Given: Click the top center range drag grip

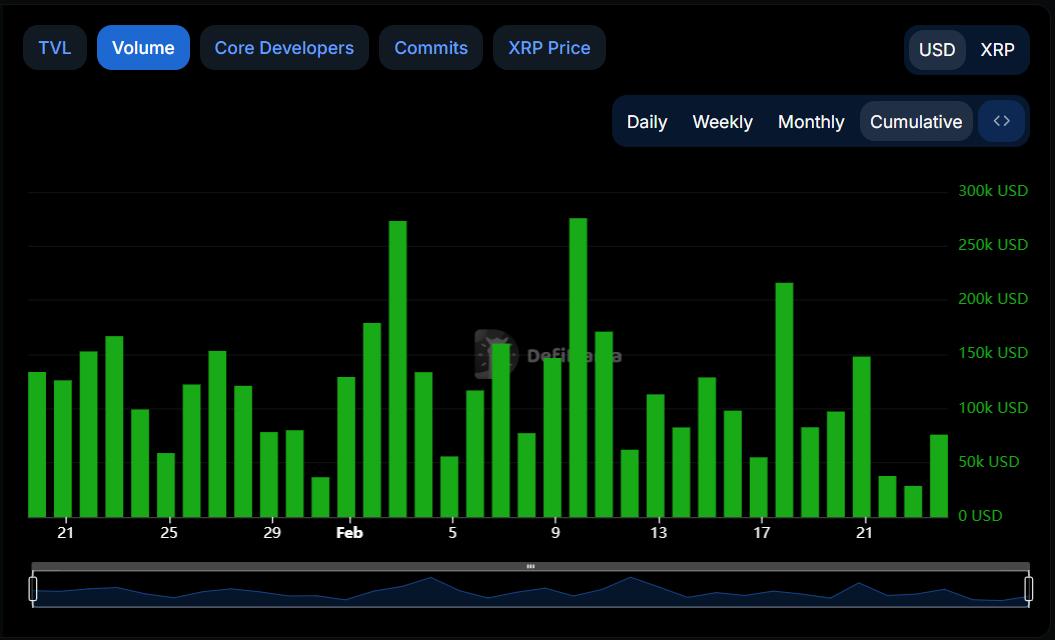Looking at the screenshot, I should pos(530,566).
